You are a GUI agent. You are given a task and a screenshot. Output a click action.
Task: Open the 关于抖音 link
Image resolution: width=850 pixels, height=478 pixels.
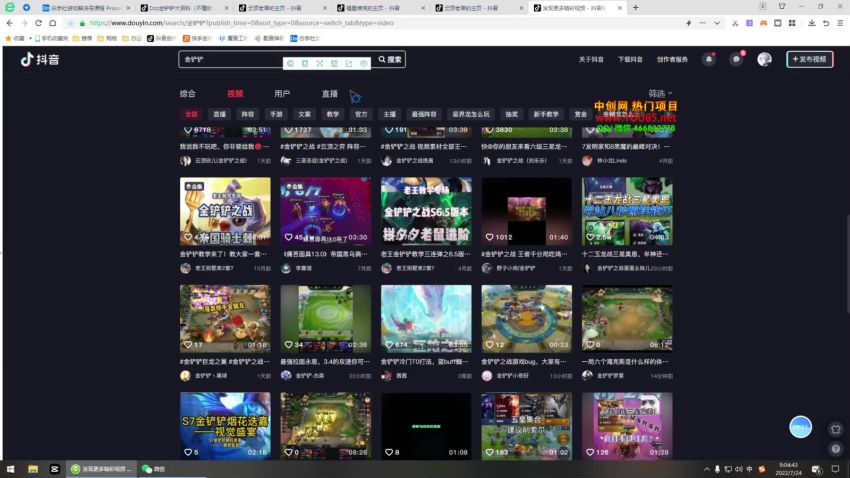coord(591,60)
